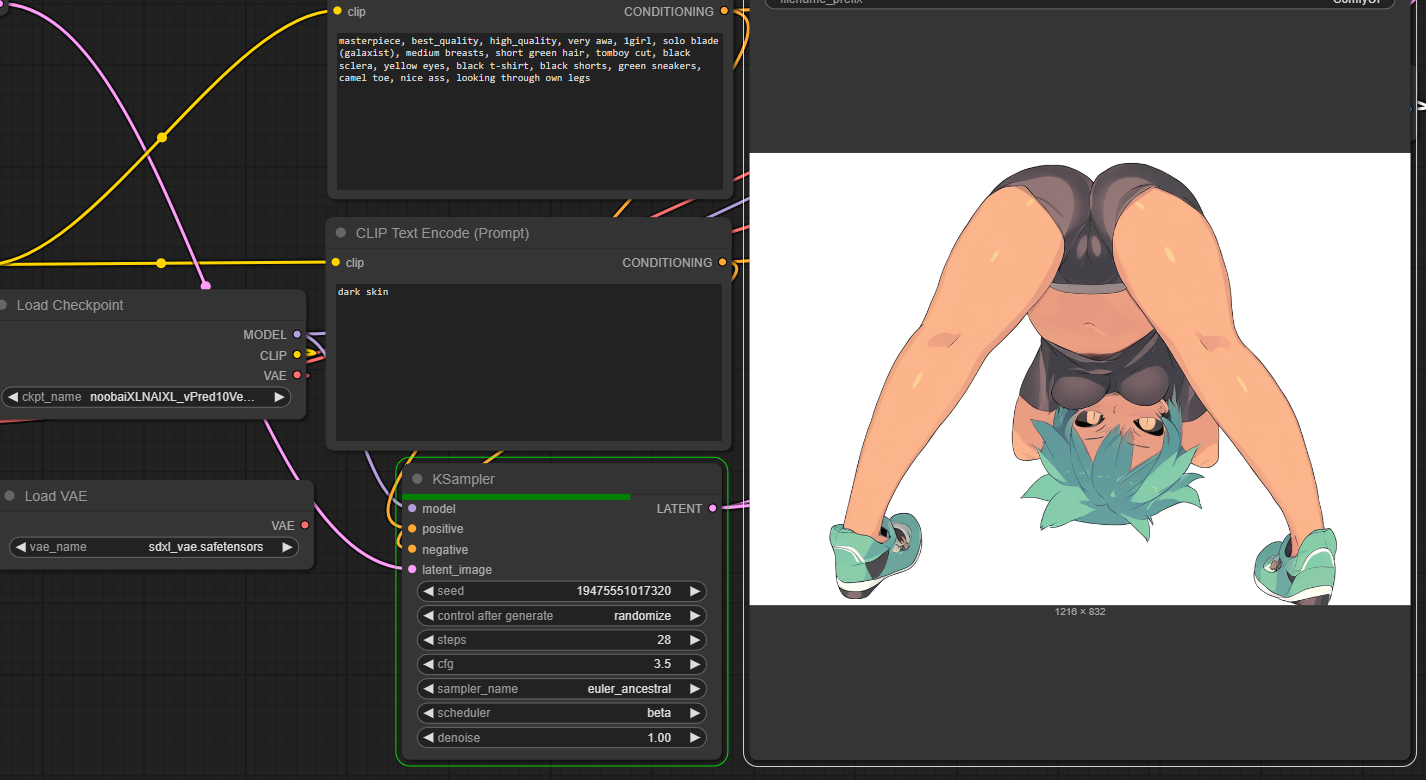
Task: Collapse the Load Checkpoint node via its dot
Action: (x=3, y=305)
